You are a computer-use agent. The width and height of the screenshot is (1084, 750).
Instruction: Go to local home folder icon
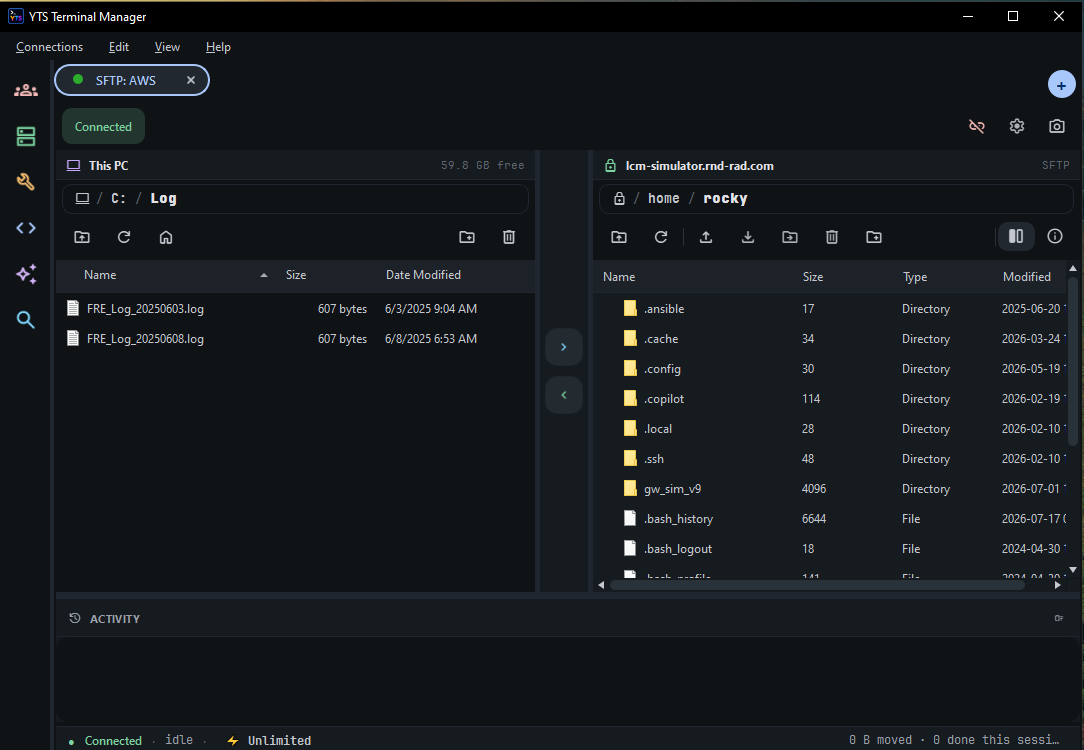coord(166,237)
